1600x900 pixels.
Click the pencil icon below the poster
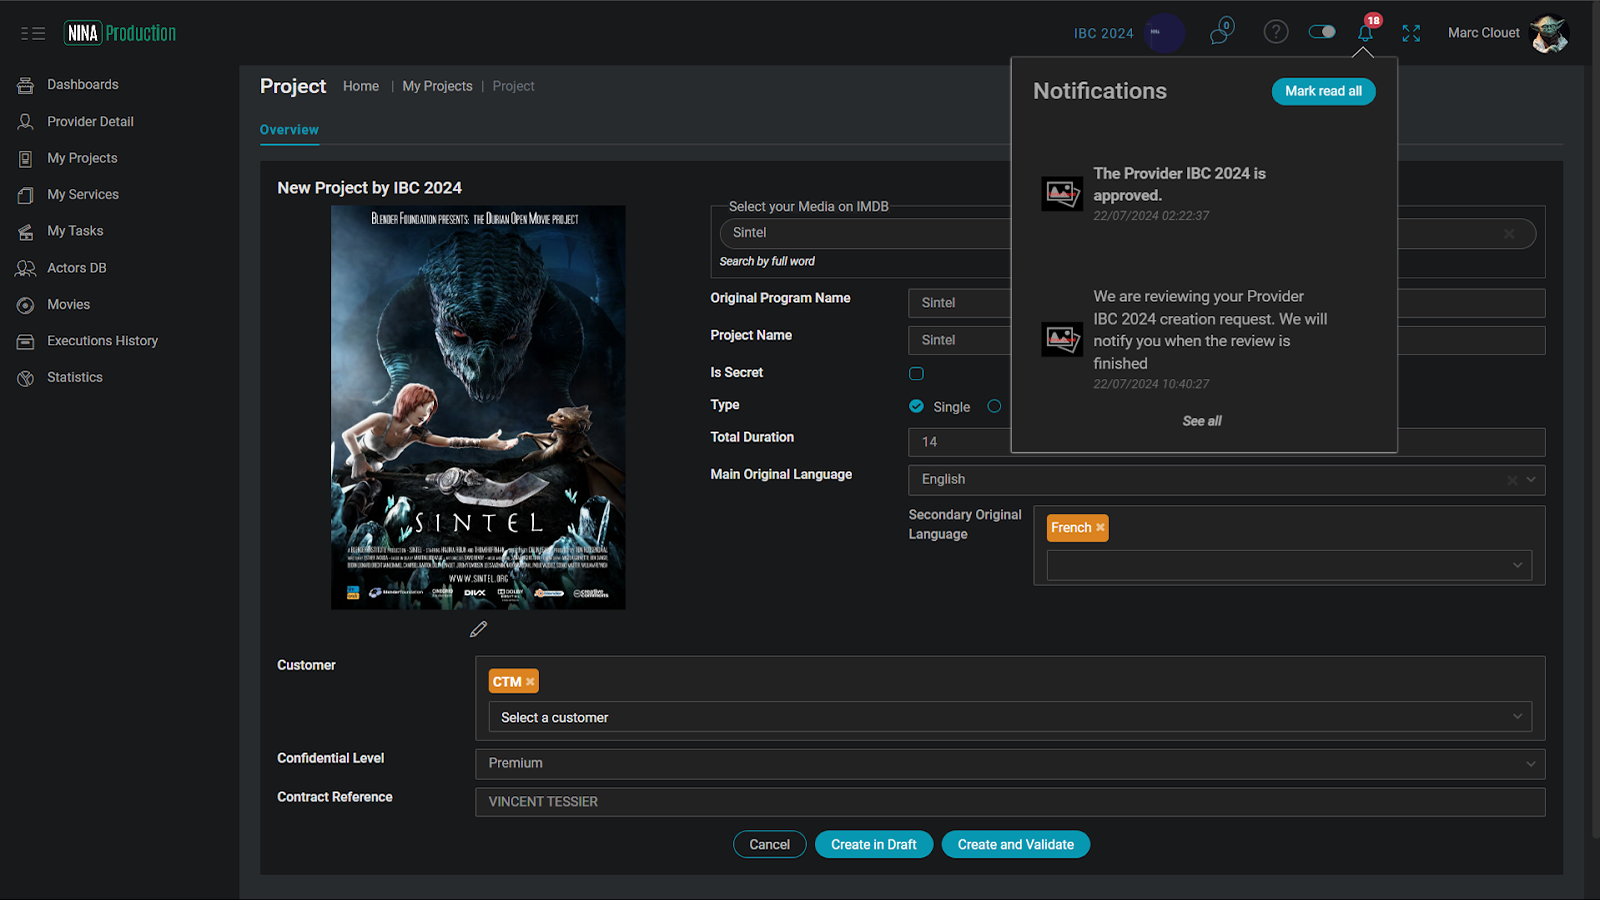pyautogui.click(x=478, y=629)
